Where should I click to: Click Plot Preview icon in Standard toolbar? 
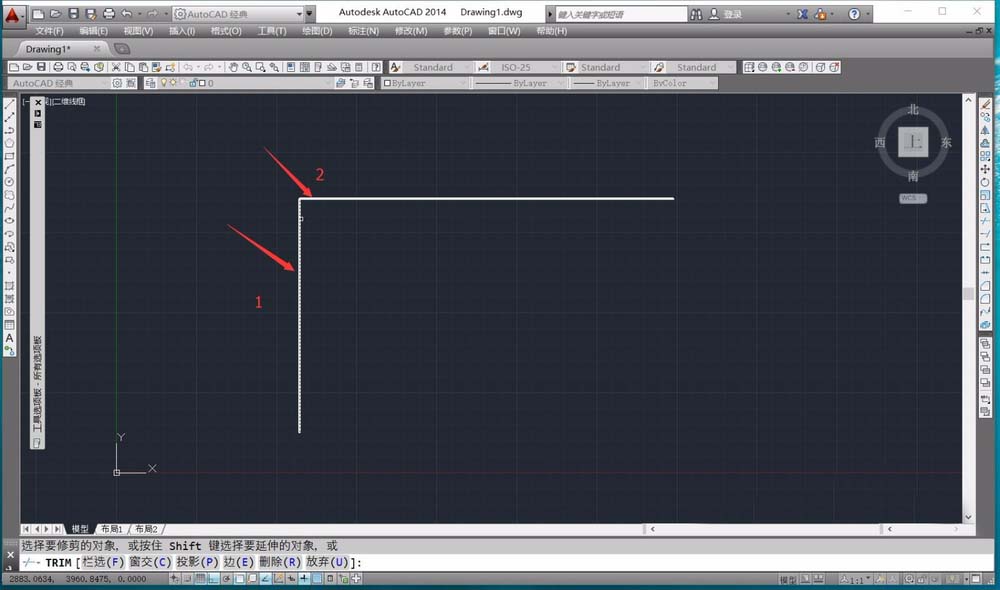pos(71,67)
